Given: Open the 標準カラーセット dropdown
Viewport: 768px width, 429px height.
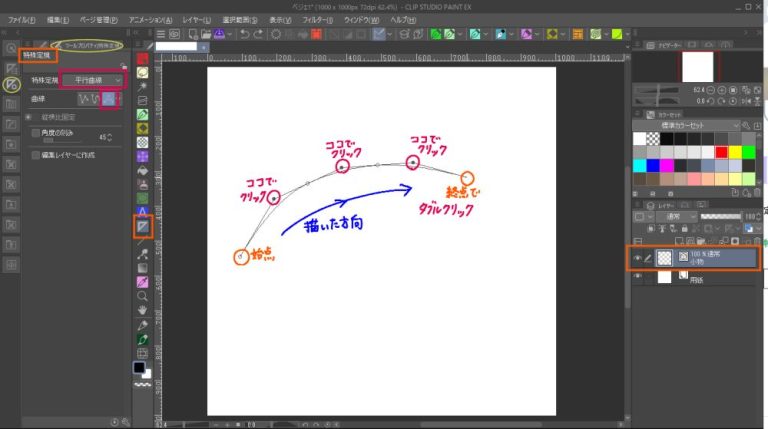Looking at the screenshot, I should [x=691, y=124].
